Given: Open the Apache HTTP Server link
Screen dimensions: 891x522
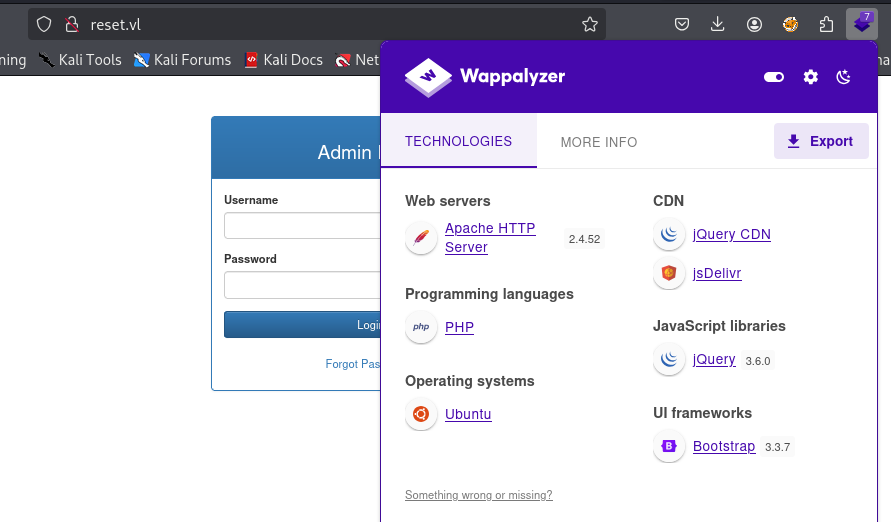Looking at the screenshot, I should (x=489, y=238).
